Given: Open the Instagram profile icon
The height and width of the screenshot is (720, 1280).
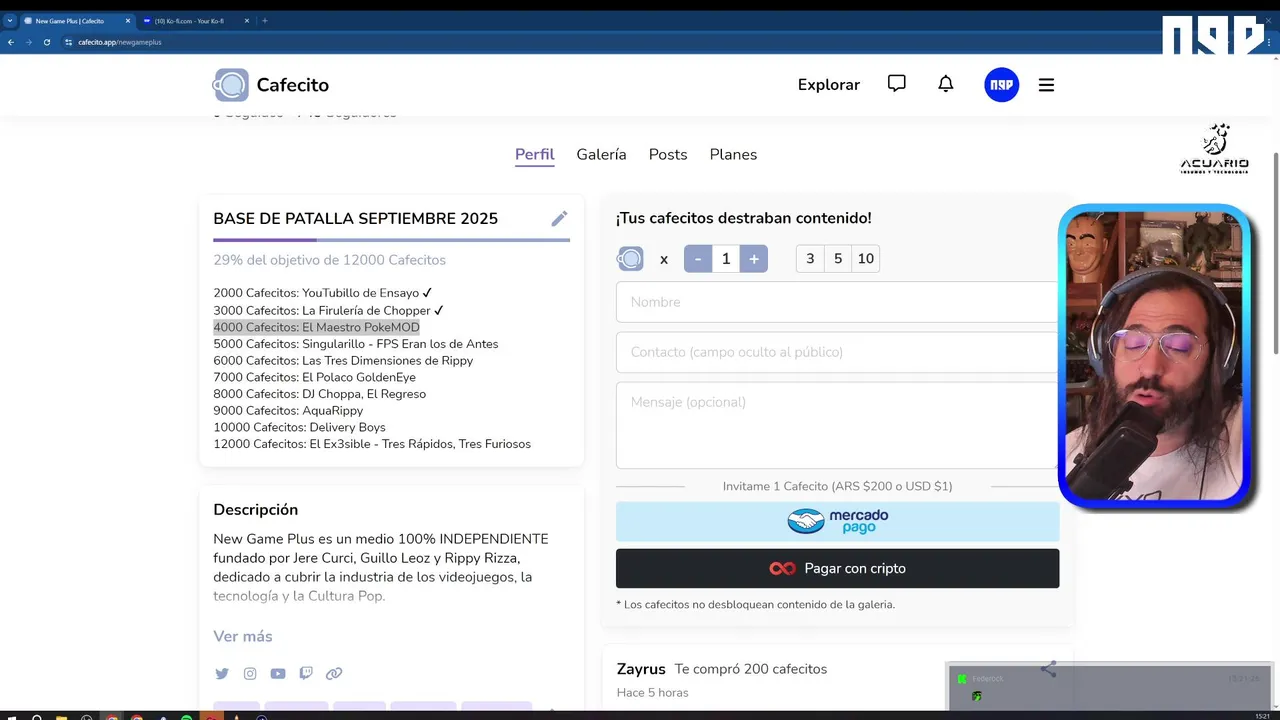Looking at the screenshot, I should click(x=250, y=674).
